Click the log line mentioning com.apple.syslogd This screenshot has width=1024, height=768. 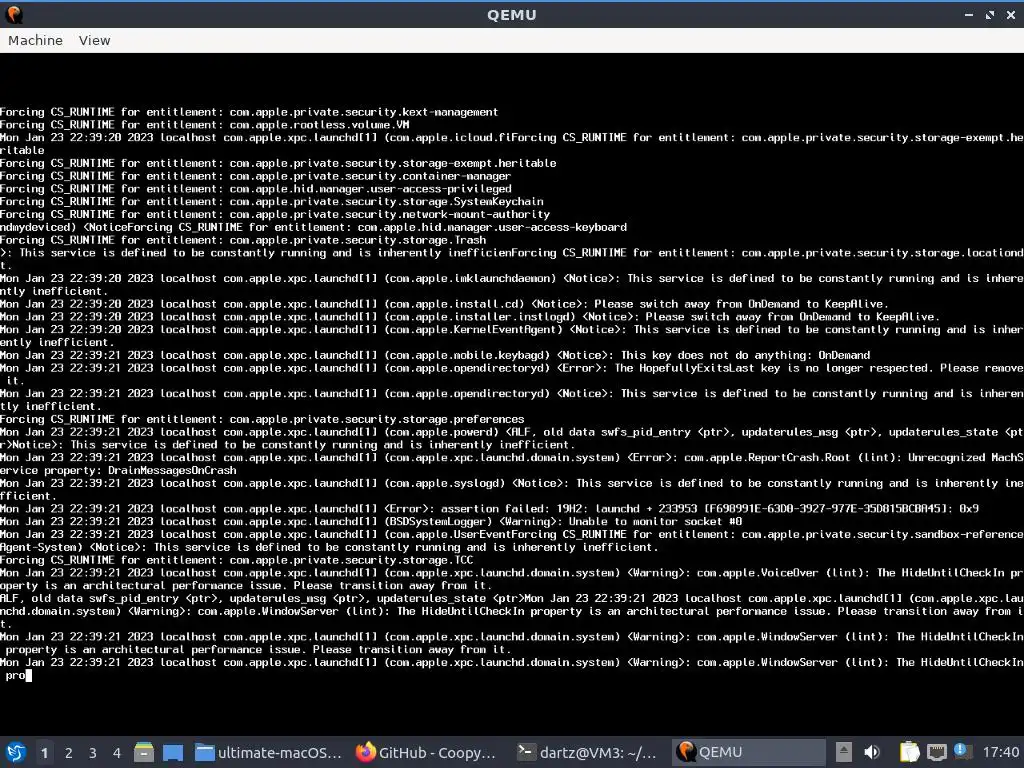(x=512, y=490)
